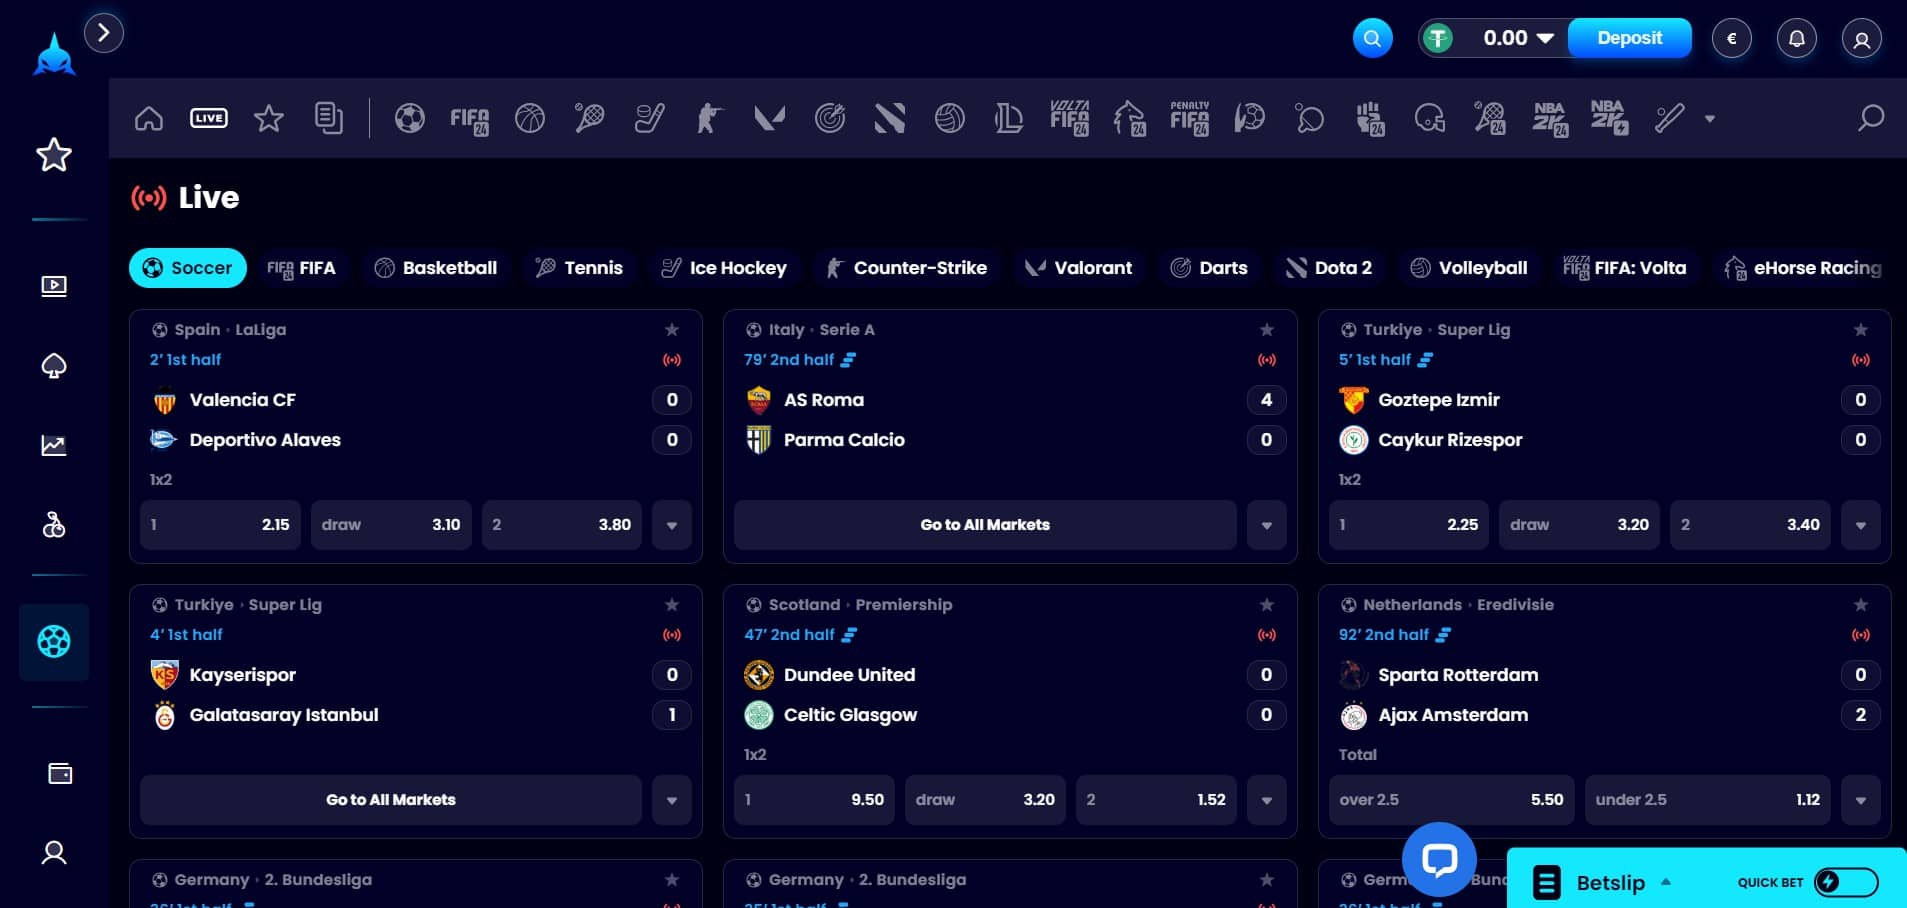Click the Deposit button
Screen dimensions: 1907x908
coord(1629,39)
